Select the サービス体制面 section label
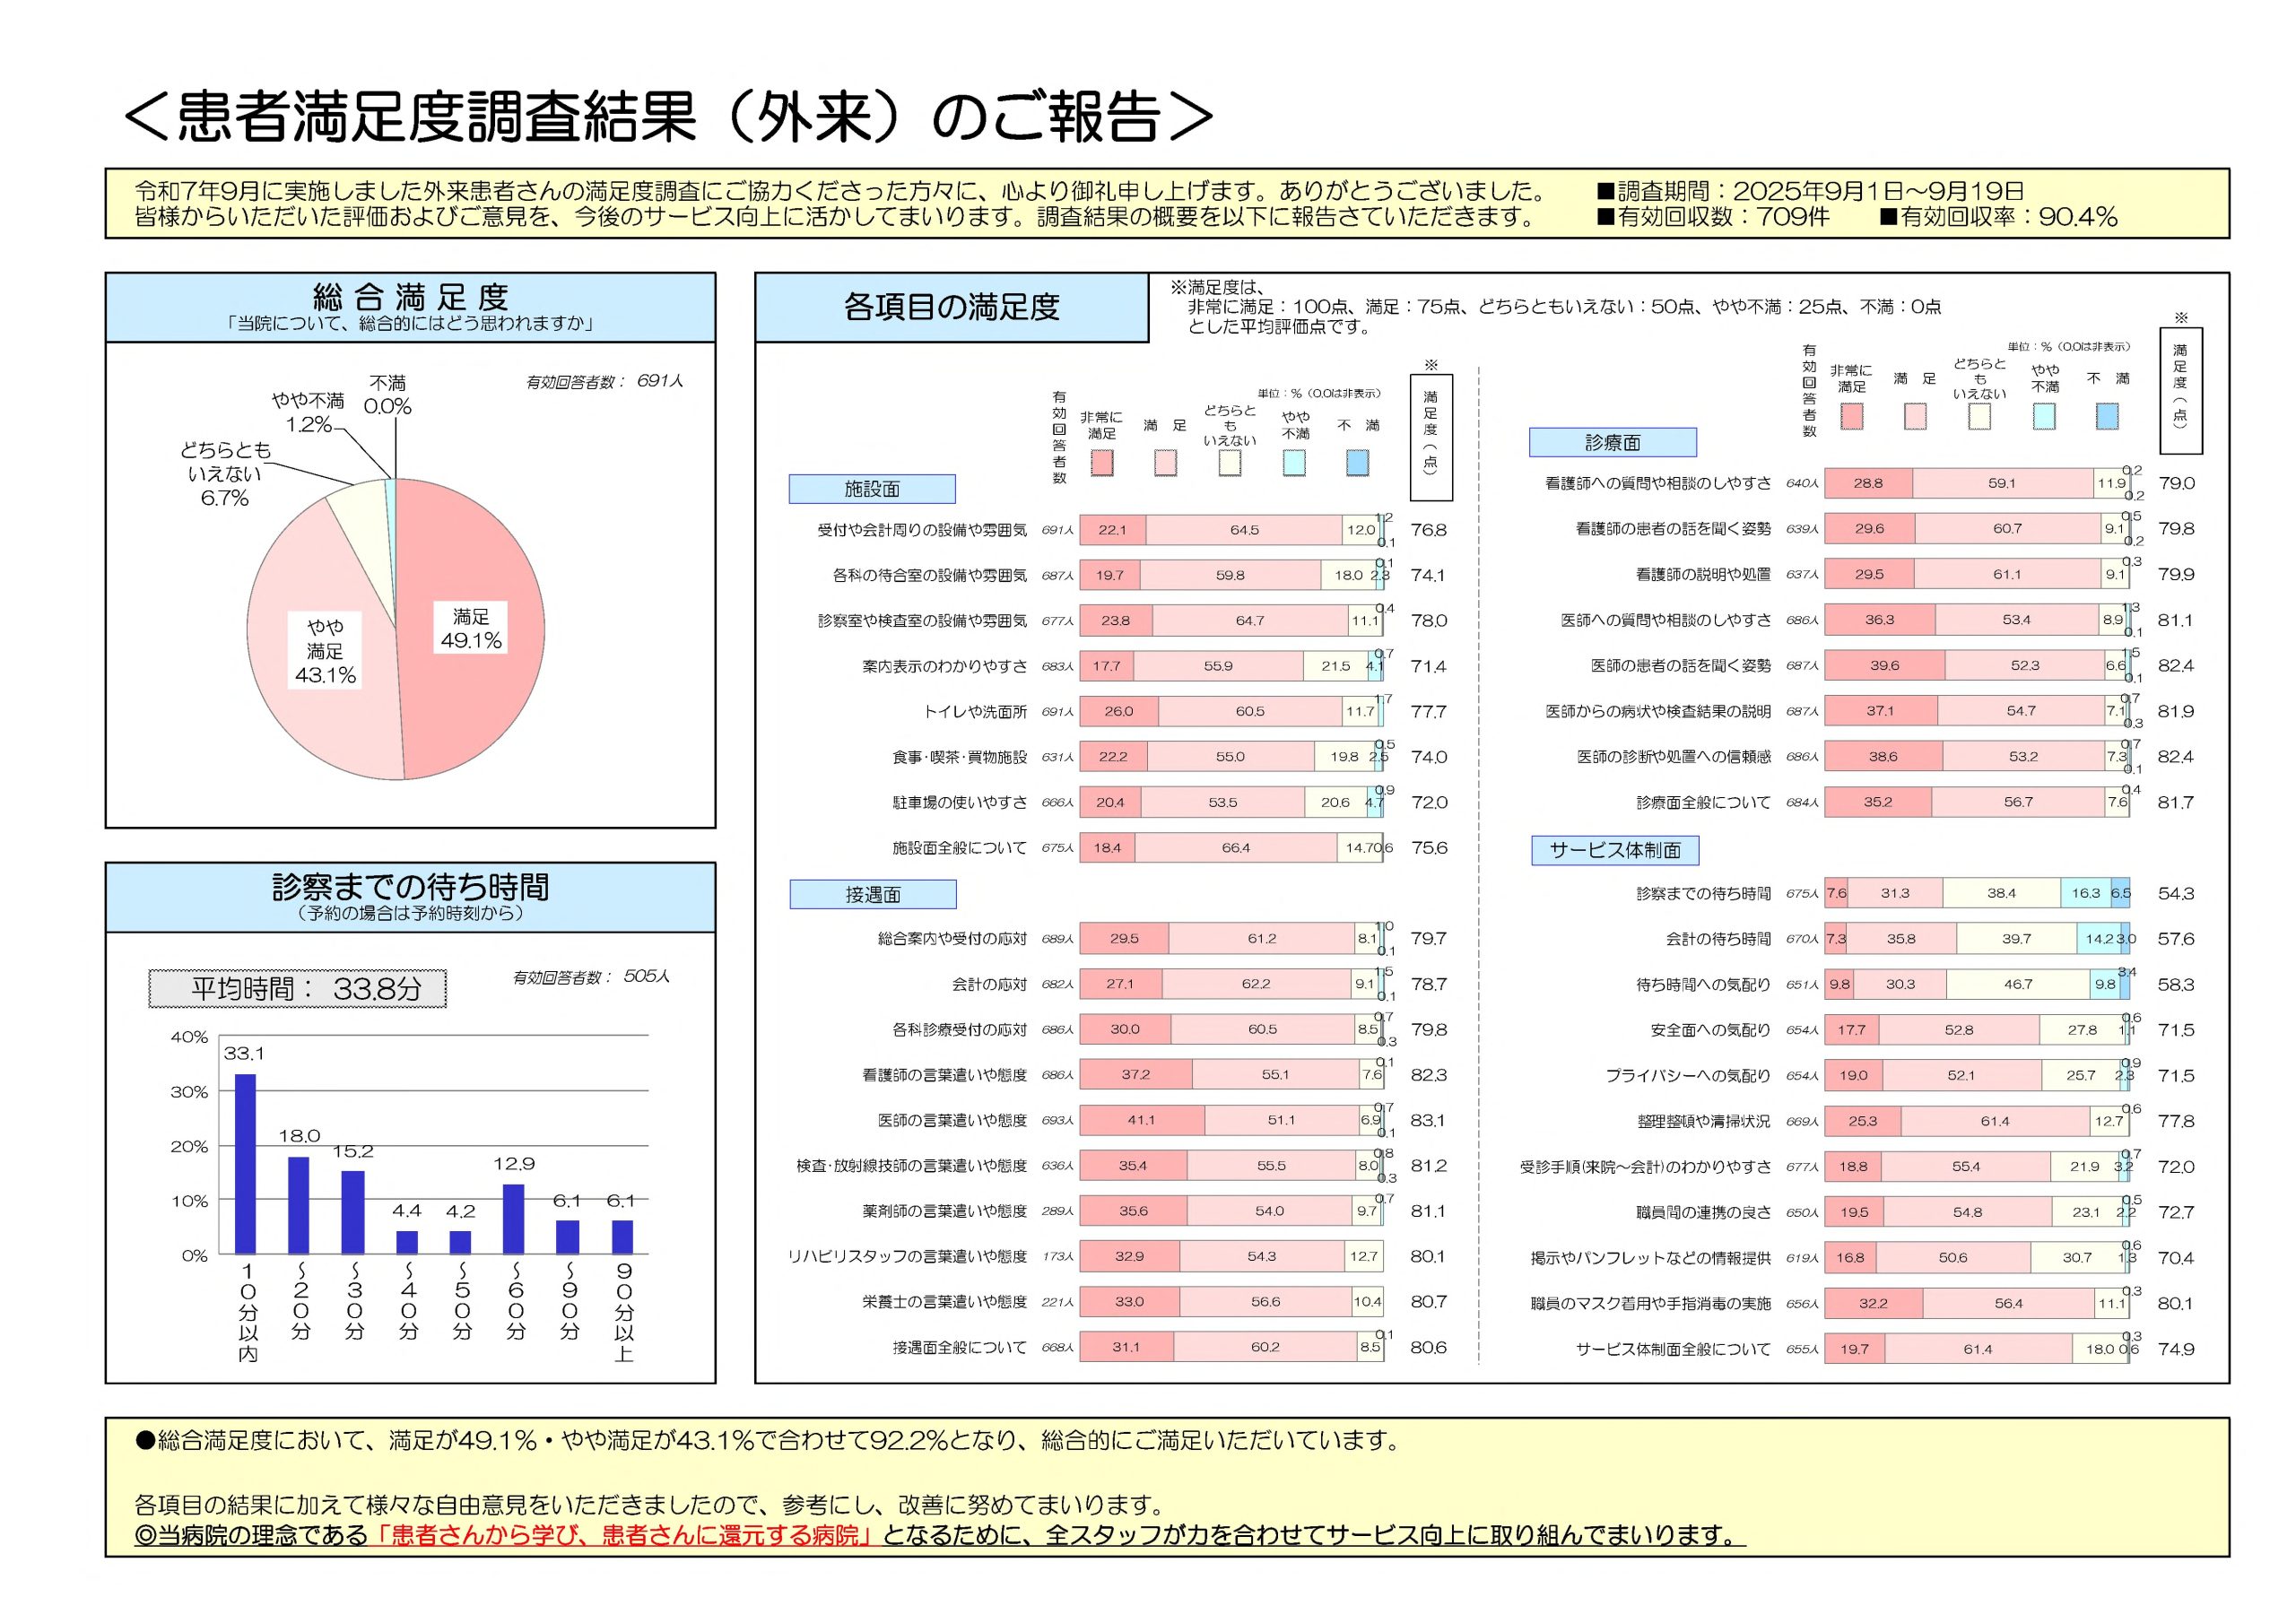This screenshot has height=1623, width=2296. coord(1614,850)
